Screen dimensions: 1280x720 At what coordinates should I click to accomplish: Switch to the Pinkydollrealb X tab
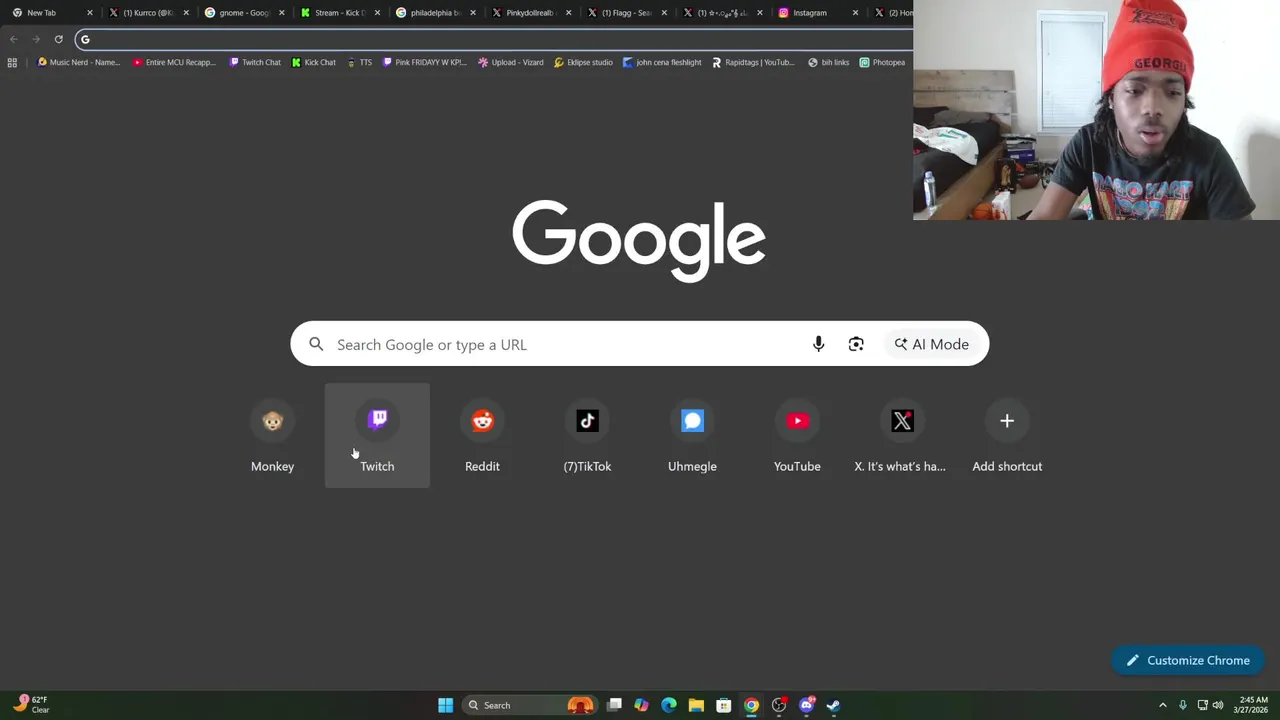(x=530, y=13)
